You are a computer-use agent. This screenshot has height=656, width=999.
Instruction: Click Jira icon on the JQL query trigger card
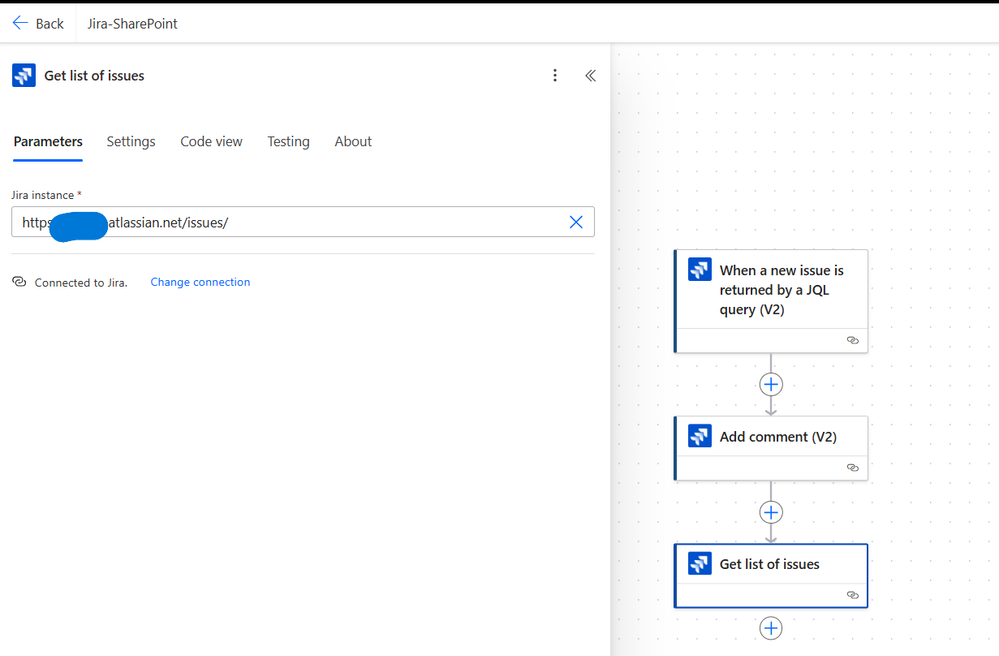coord(700,269)
